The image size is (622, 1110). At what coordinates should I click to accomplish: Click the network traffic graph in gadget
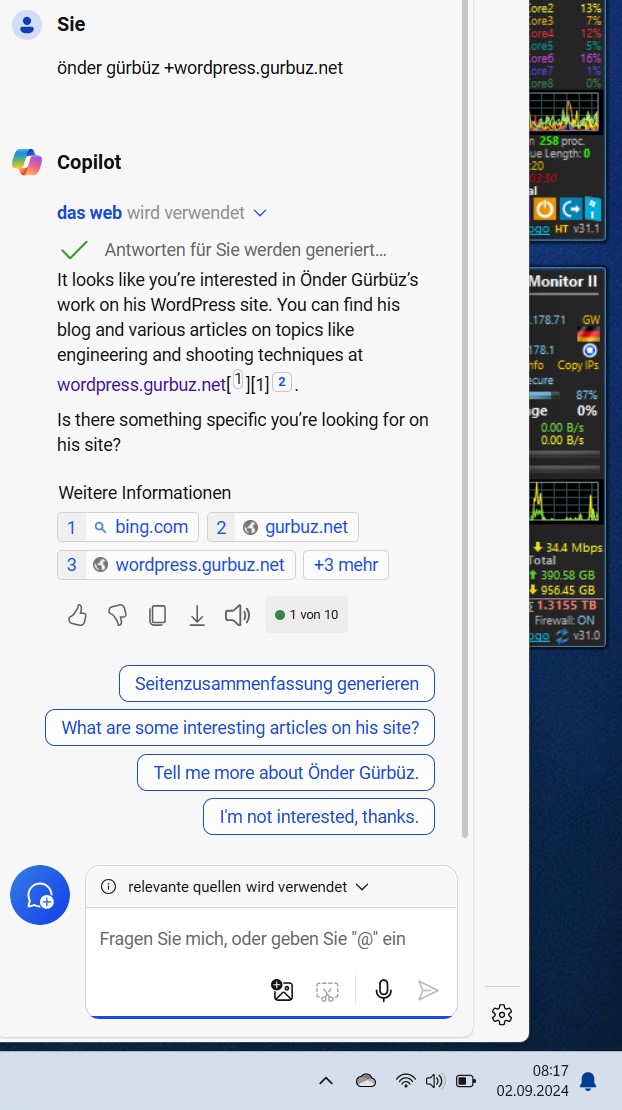click(x=565, y=501)
